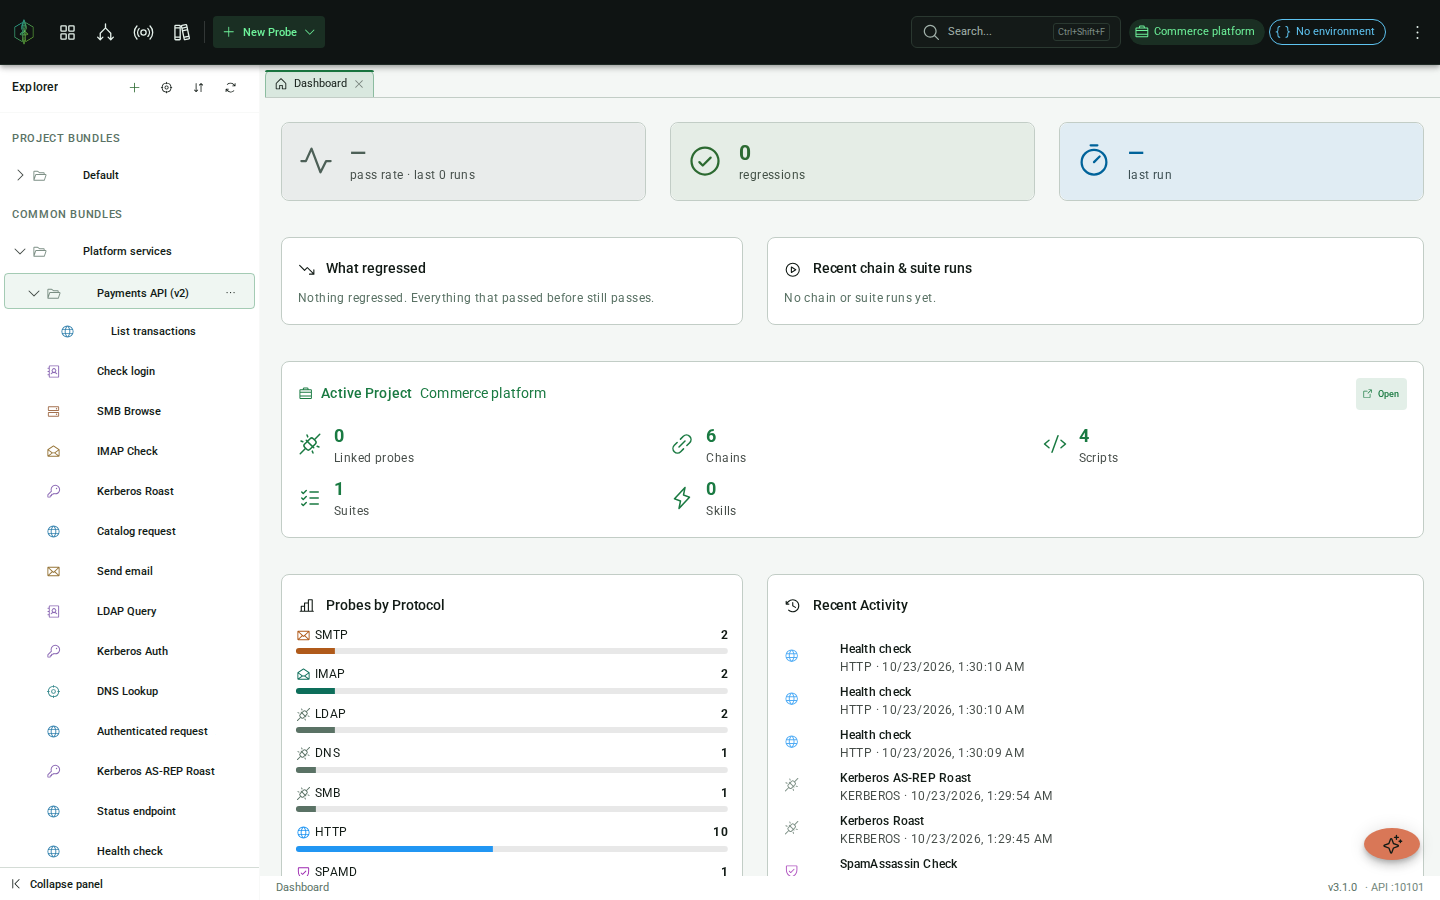The image size is (1440, 900).
Task: Click the app logo in the top bar
Action: click(x=24, y=32)
